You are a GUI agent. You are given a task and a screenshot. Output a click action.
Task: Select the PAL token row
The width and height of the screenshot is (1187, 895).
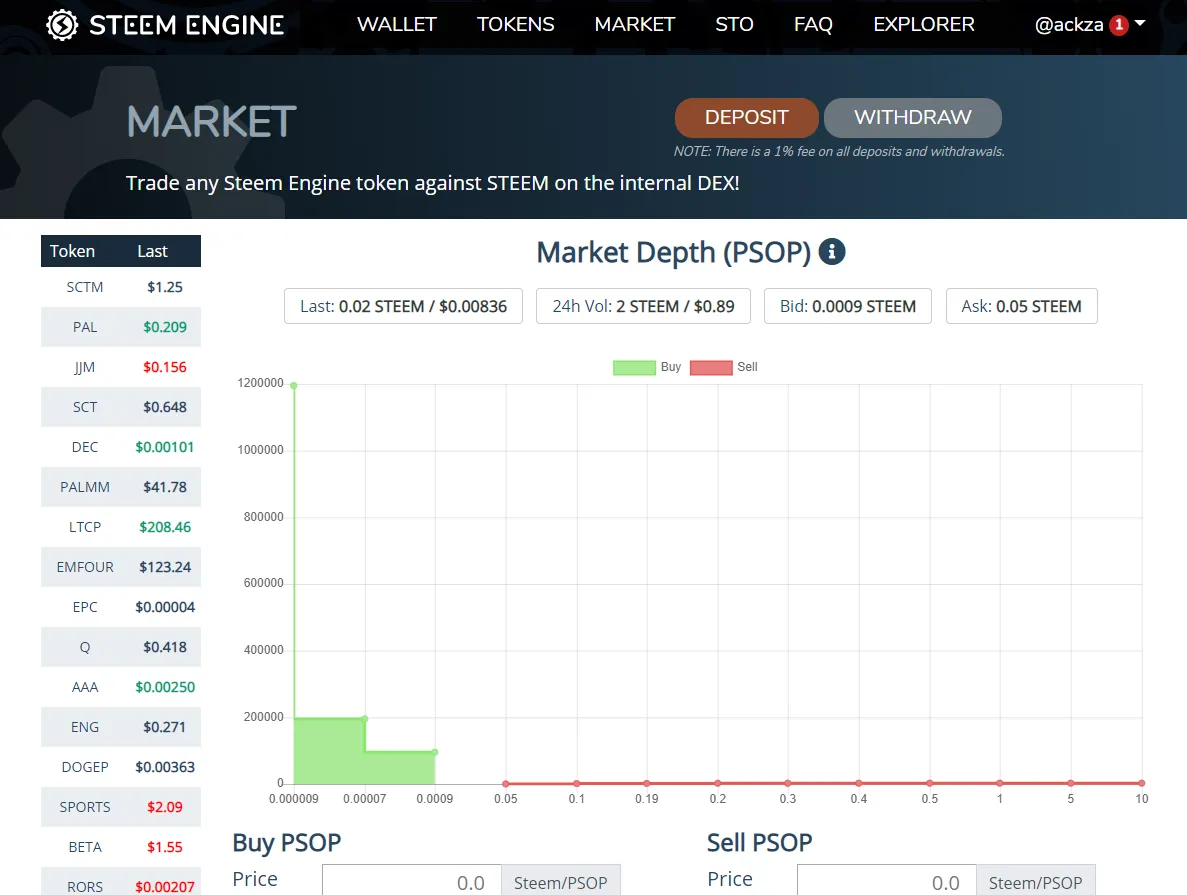(121, 327)
